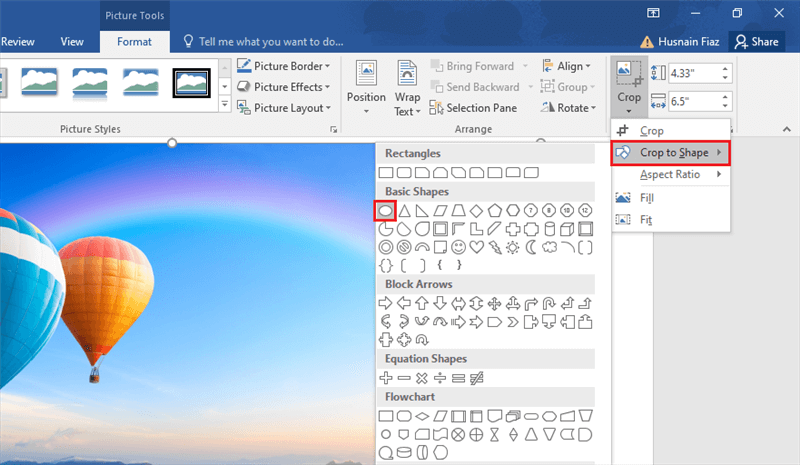Open the Wrap Text dropdown
Screen dimensions: 800x465
click(x=407, y=88)
